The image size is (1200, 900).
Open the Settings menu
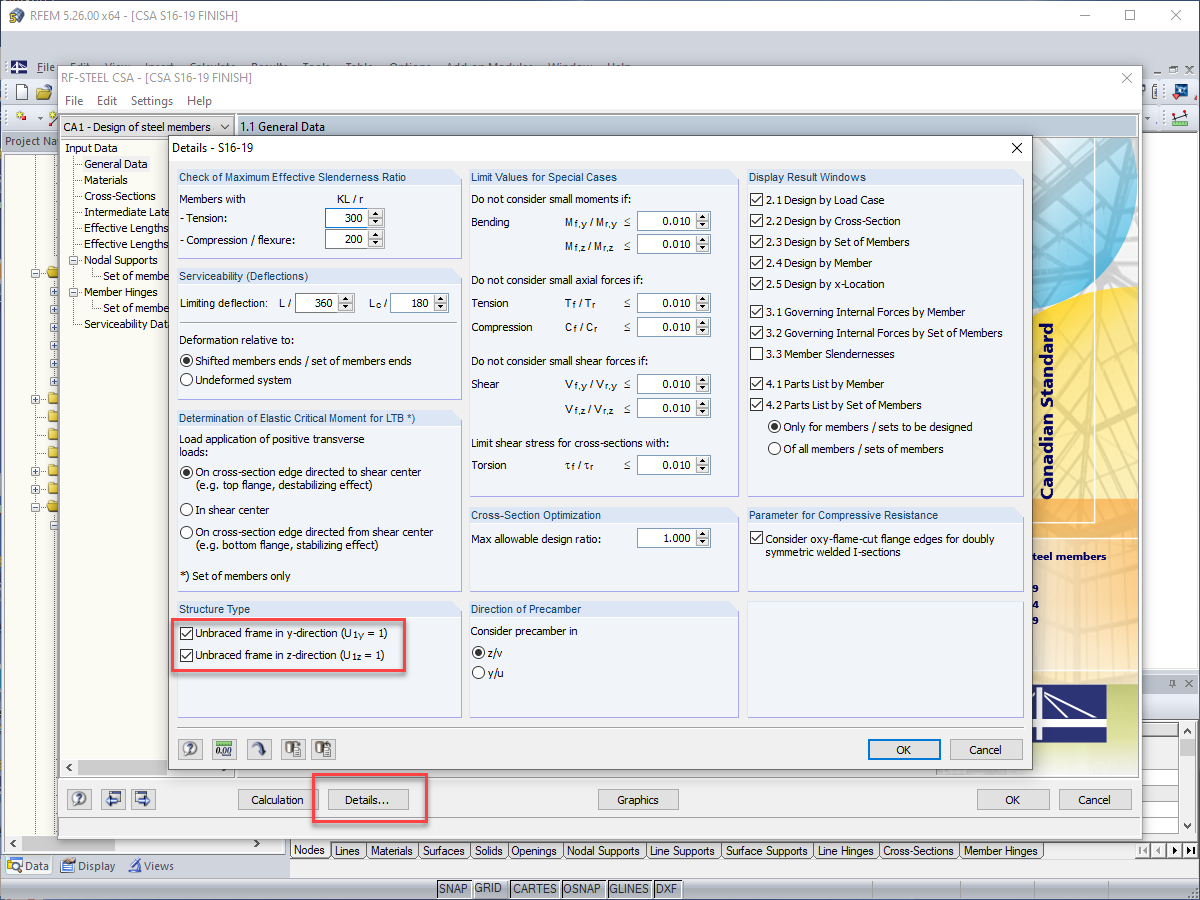tap(151, 100)
